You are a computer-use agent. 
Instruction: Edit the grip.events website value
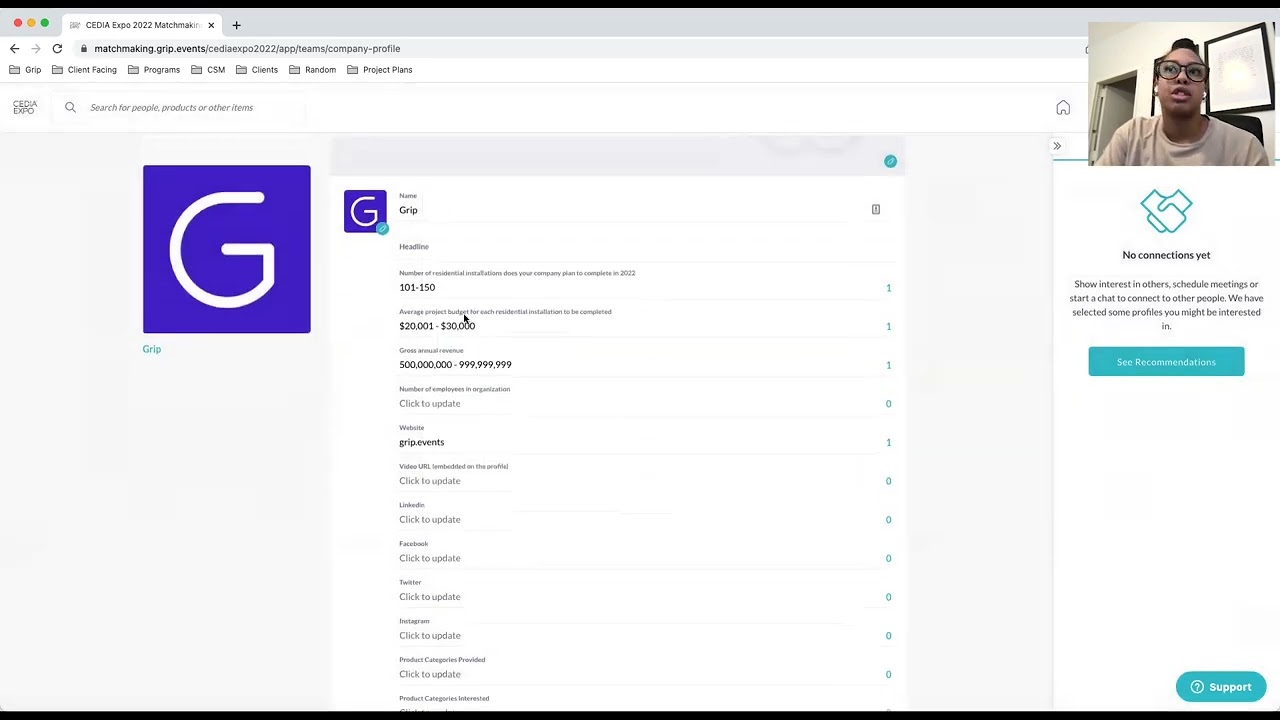point(422,442)
